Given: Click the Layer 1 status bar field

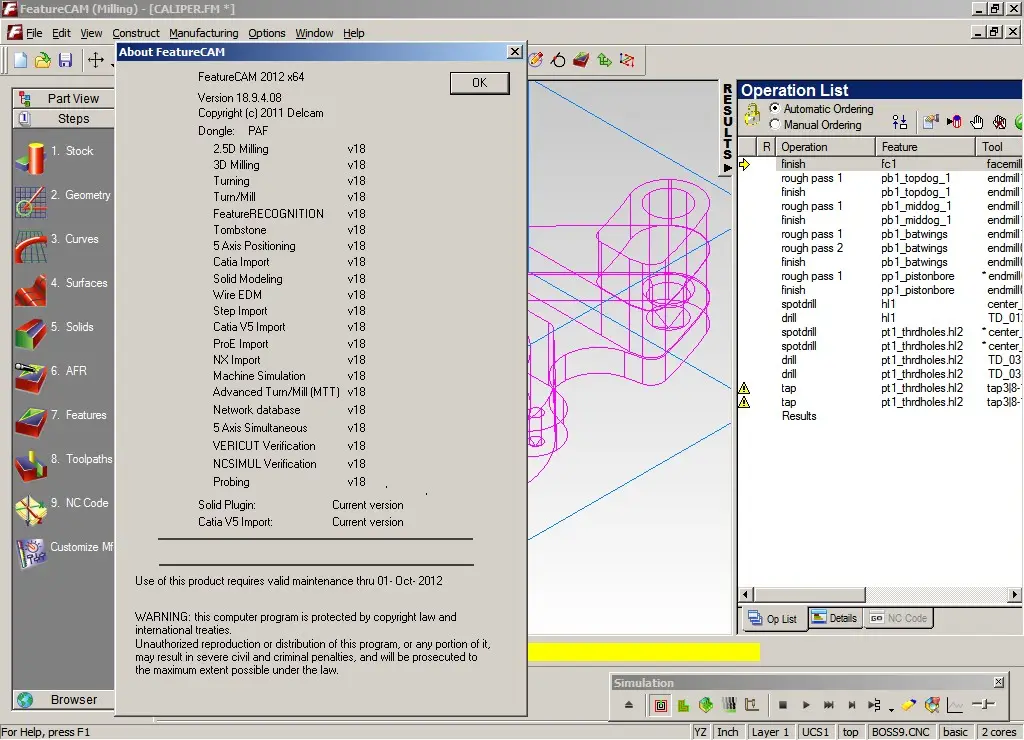Looking at the screenshot, I should (x=771, y=732).
